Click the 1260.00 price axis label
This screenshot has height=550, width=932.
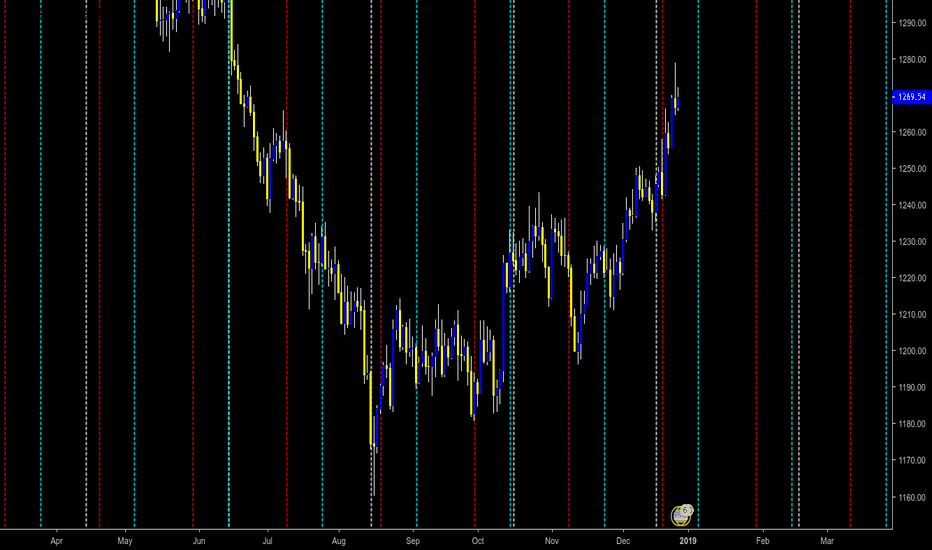[x=912, y=133]
